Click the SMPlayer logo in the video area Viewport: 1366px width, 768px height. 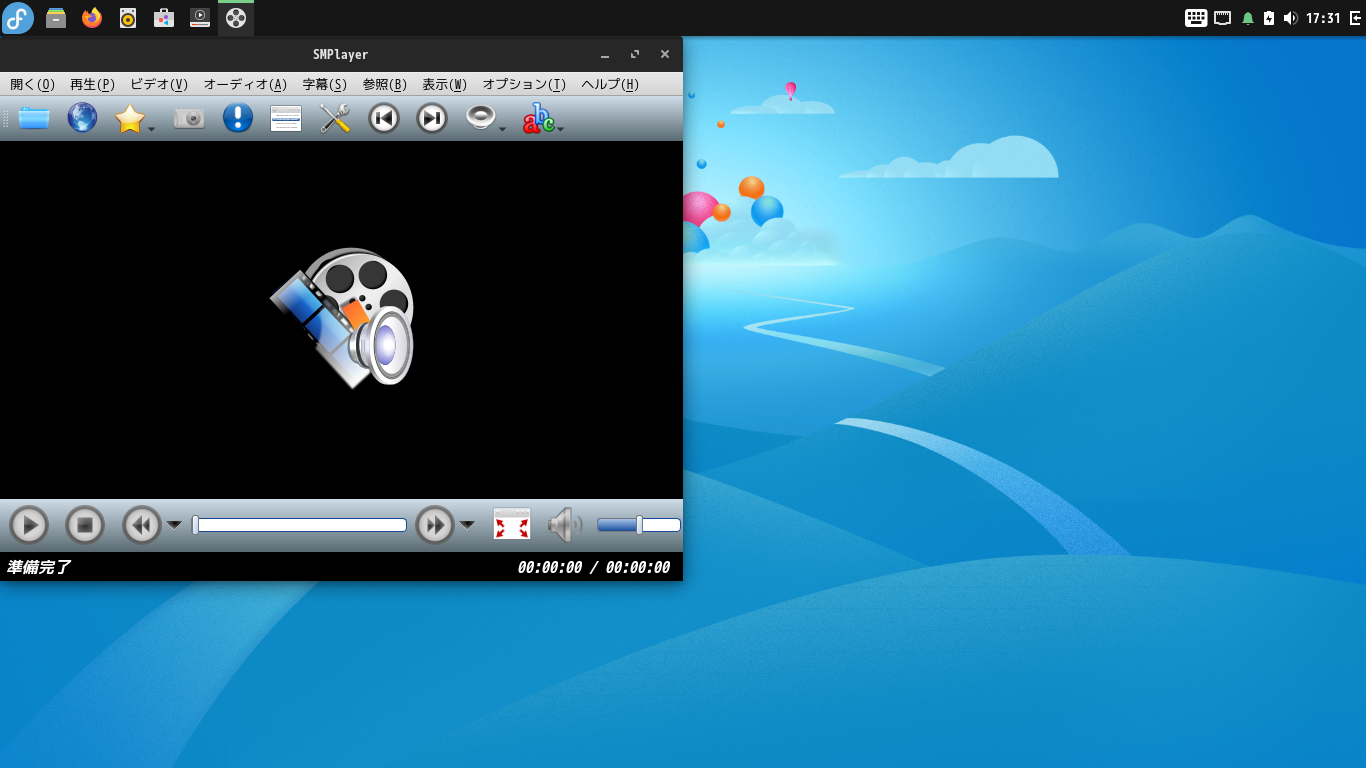[343, 317]
